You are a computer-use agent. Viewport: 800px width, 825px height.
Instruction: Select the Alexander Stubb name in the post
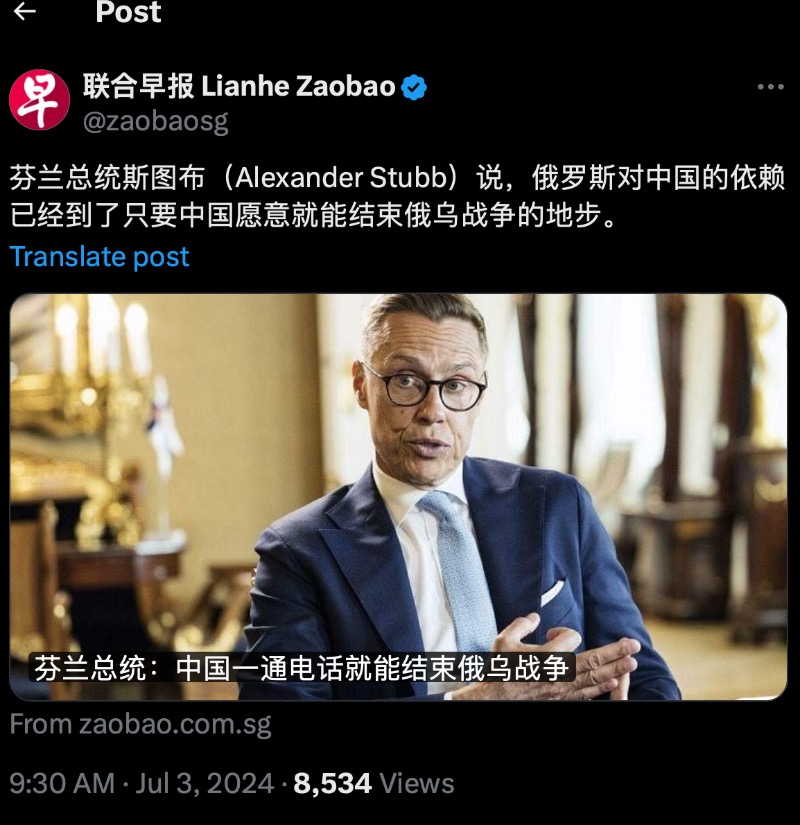pyautogui.click(x=341, y=178)
